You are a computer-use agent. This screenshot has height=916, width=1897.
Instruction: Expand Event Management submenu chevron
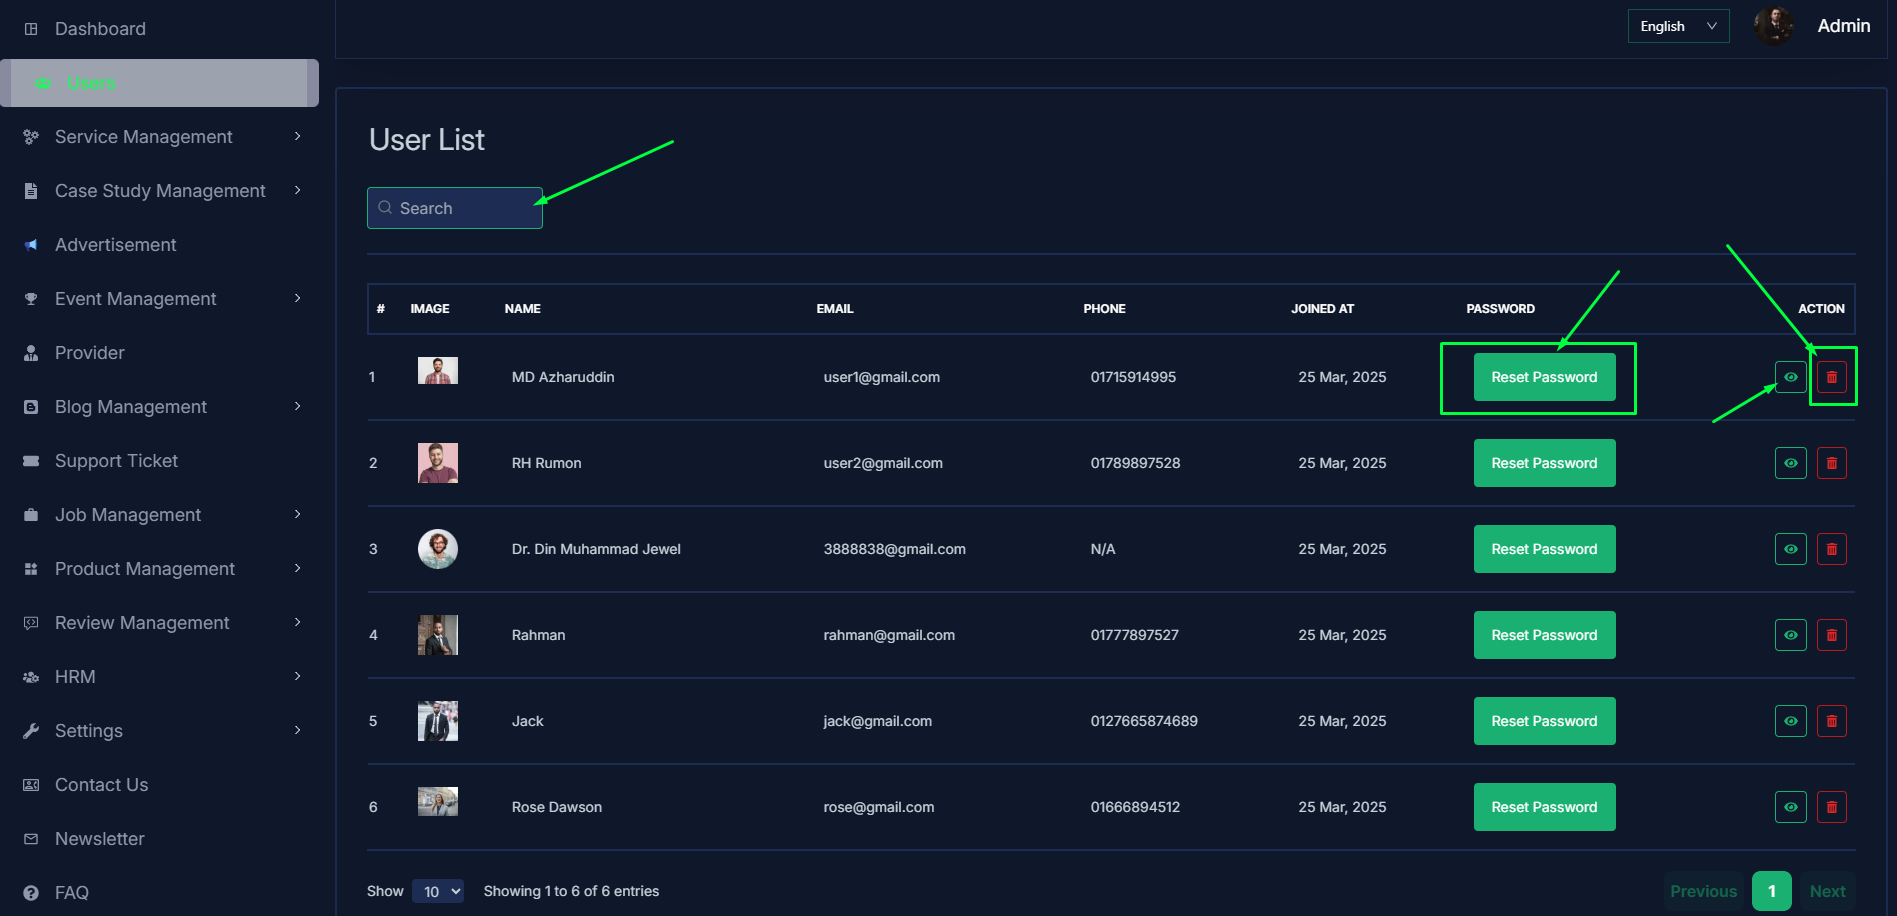pyautogui.click(x=298, y=298)
